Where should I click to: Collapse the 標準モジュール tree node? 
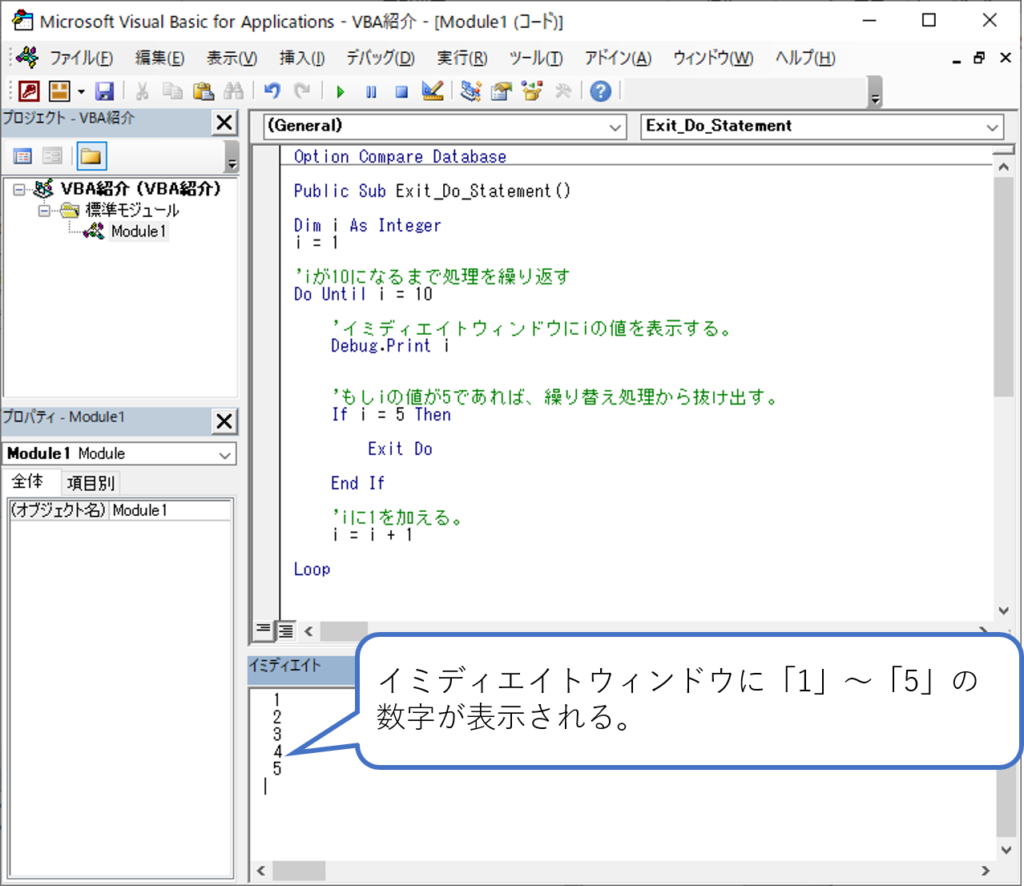pos(44,211)
